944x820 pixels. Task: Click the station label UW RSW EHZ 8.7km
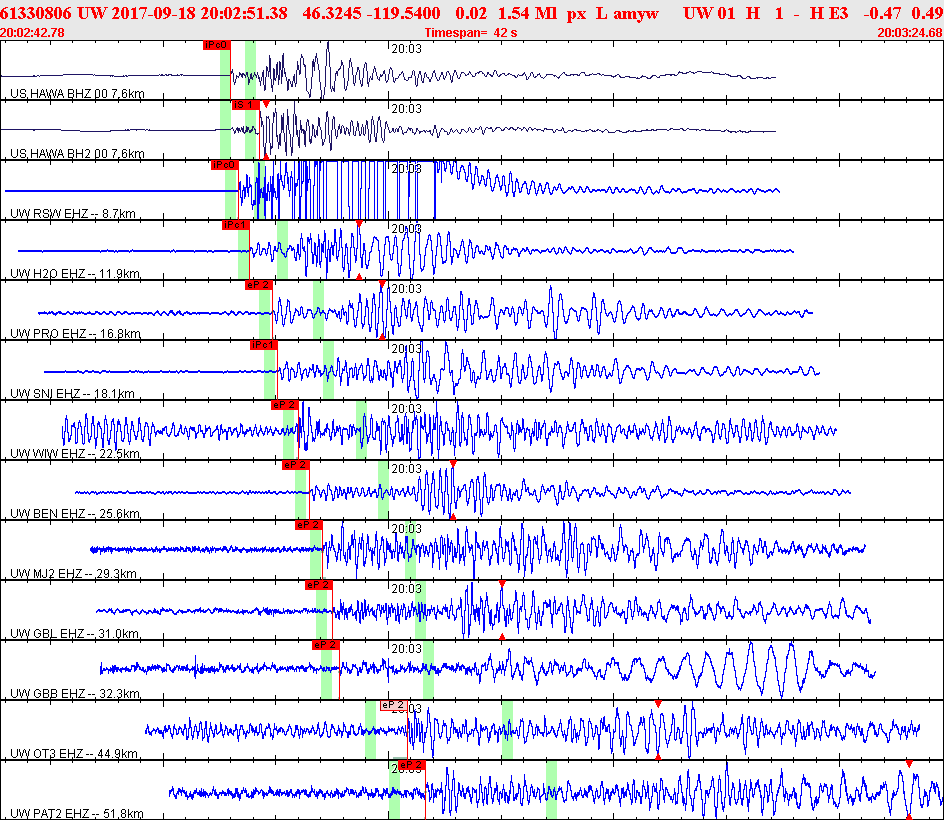click(73, 214)
